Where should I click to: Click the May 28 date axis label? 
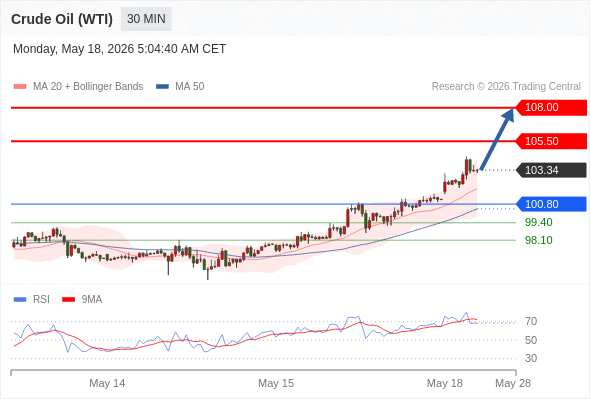(x=513, y=383)
